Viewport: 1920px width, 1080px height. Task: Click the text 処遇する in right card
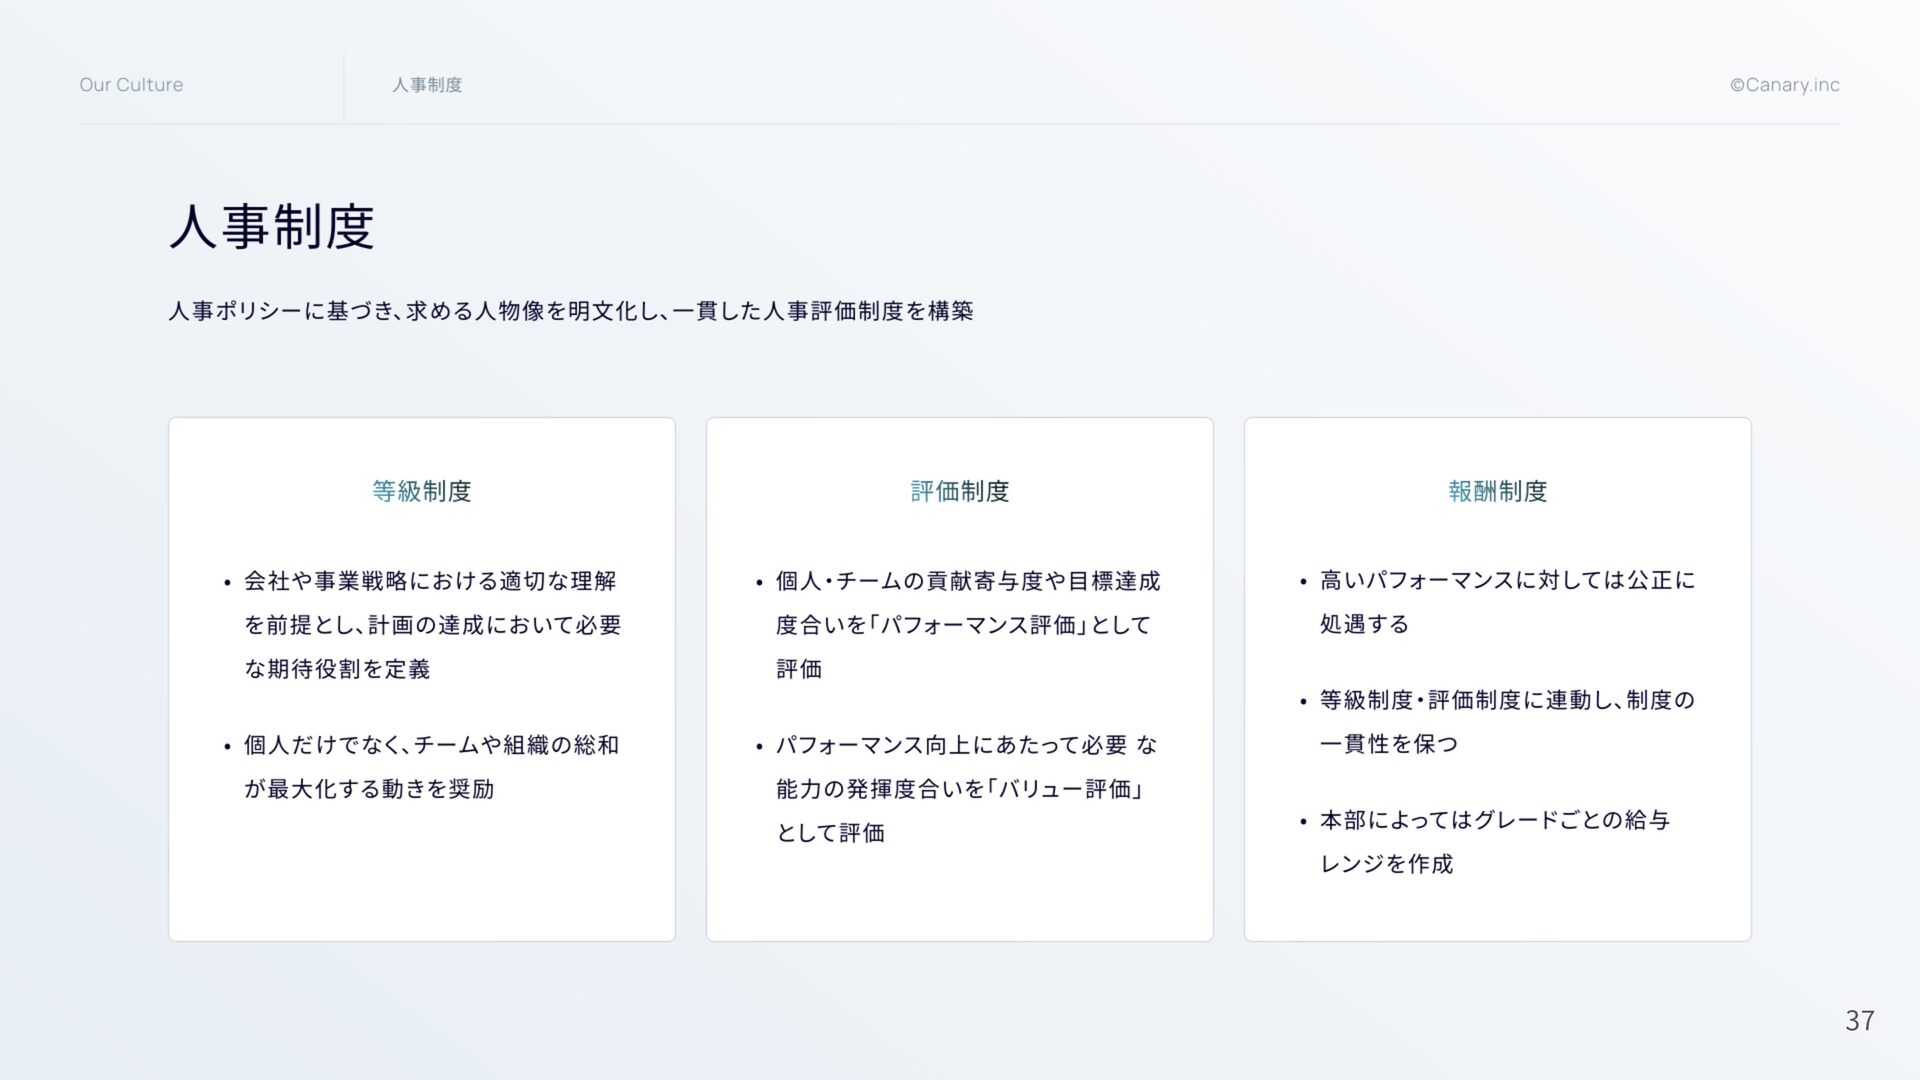1364,624
